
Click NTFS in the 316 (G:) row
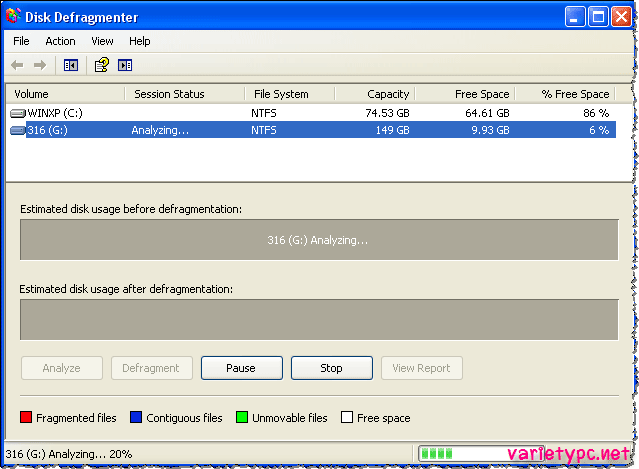coord(264,130)
